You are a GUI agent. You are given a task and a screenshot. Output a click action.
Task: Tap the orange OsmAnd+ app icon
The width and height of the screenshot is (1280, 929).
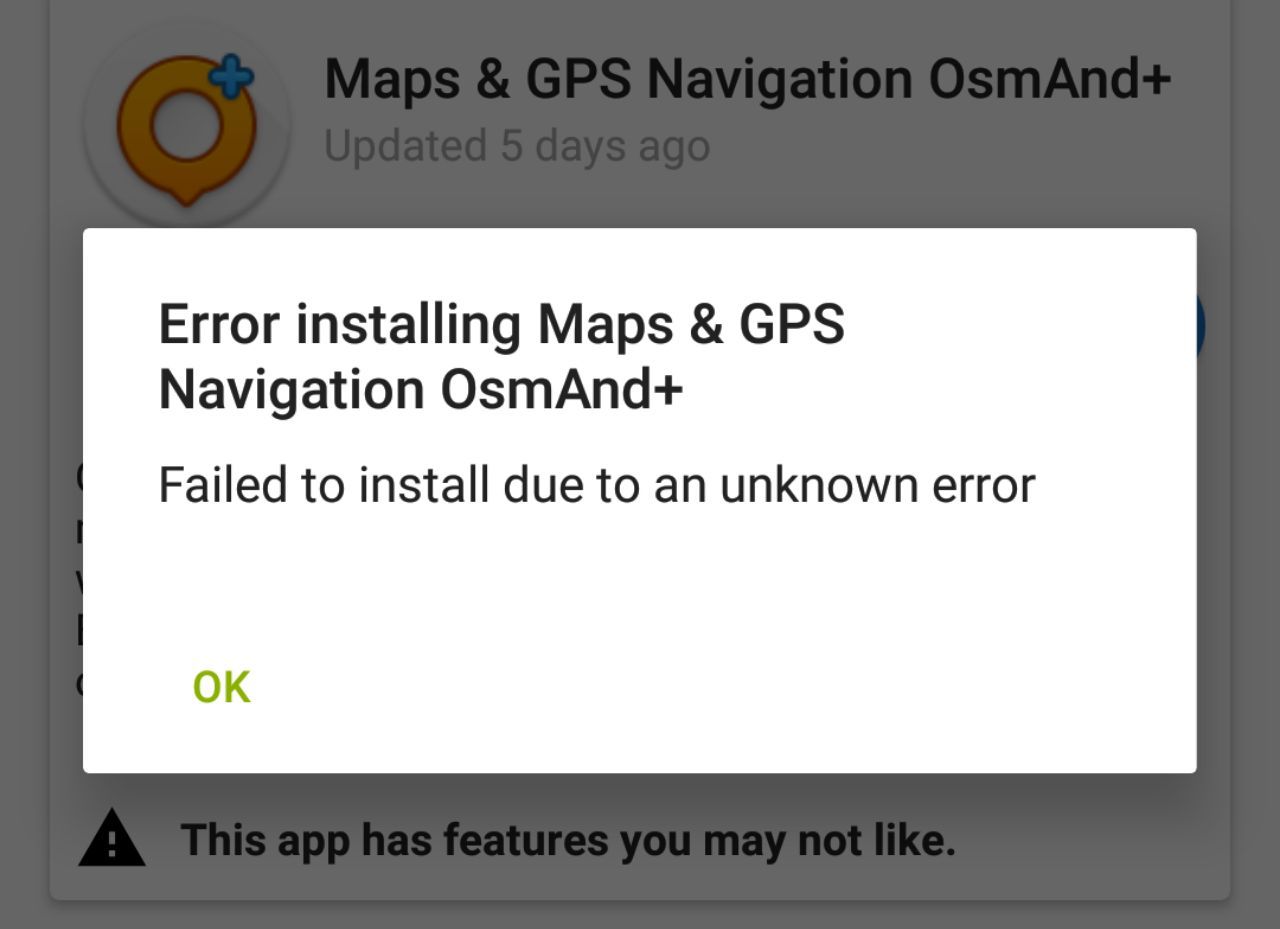pyautogui.click(x=187, y=130)
